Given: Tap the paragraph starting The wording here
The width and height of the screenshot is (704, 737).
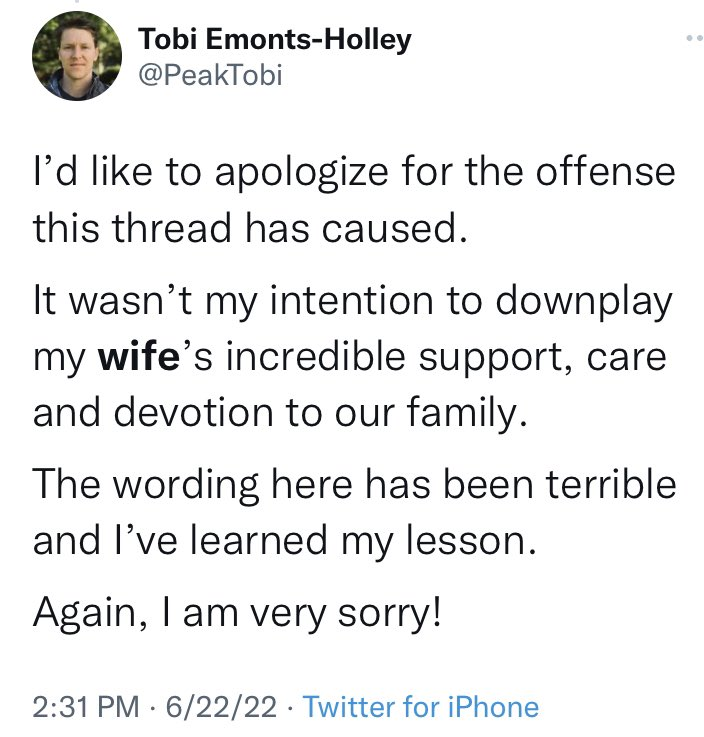Looking at the screenshot, I should coord(354,512).
